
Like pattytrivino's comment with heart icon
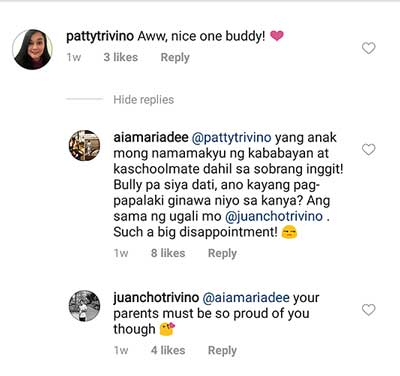point(369,48)
